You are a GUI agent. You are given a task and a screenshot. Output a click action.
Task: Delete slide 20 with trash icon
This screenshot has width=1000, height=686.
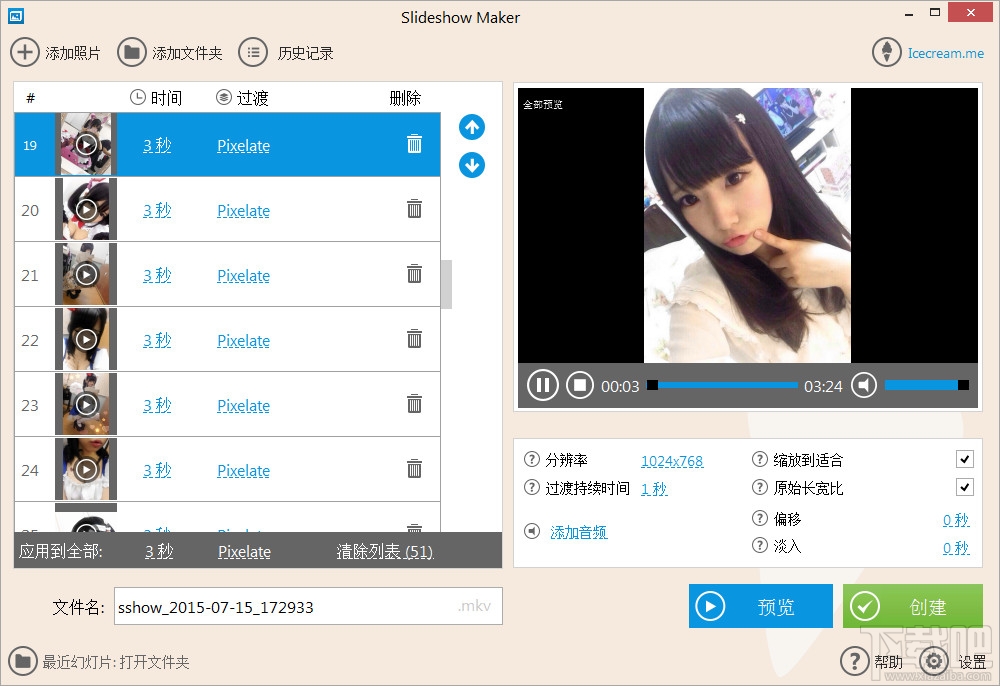coord(415,209)
